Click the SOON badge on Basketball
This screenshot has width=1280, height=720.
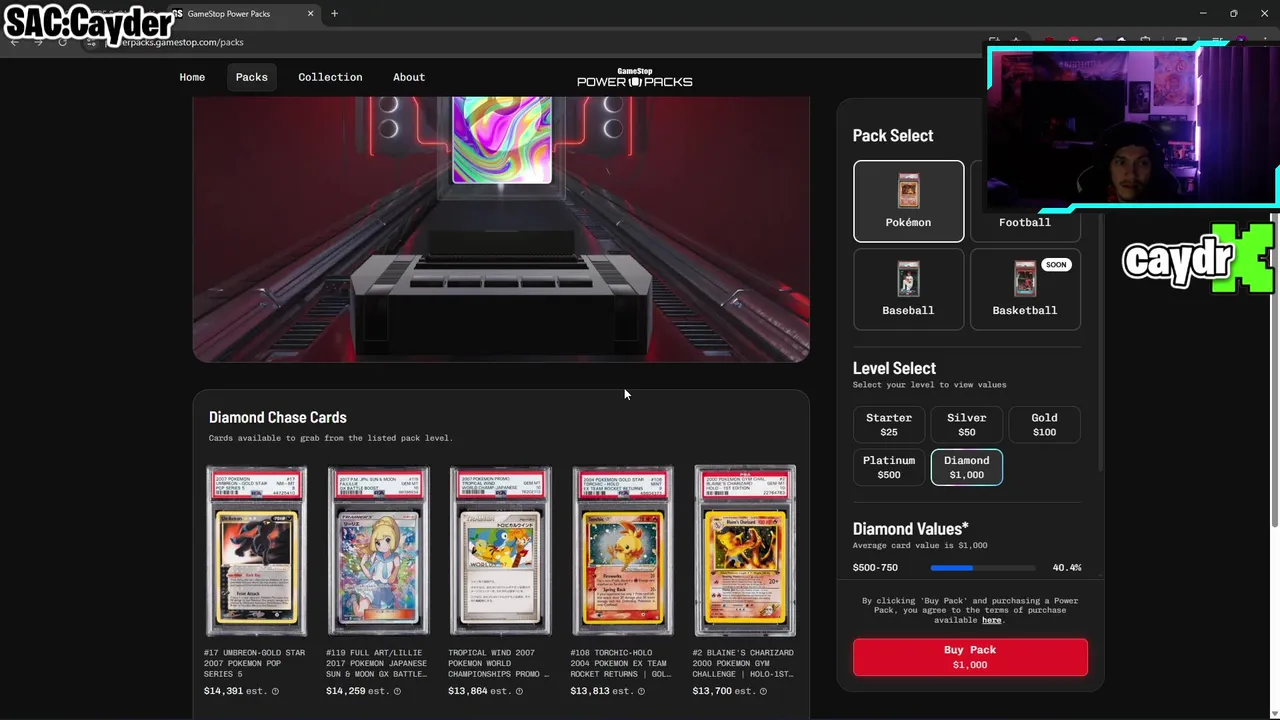click(x=1057, y=265)
